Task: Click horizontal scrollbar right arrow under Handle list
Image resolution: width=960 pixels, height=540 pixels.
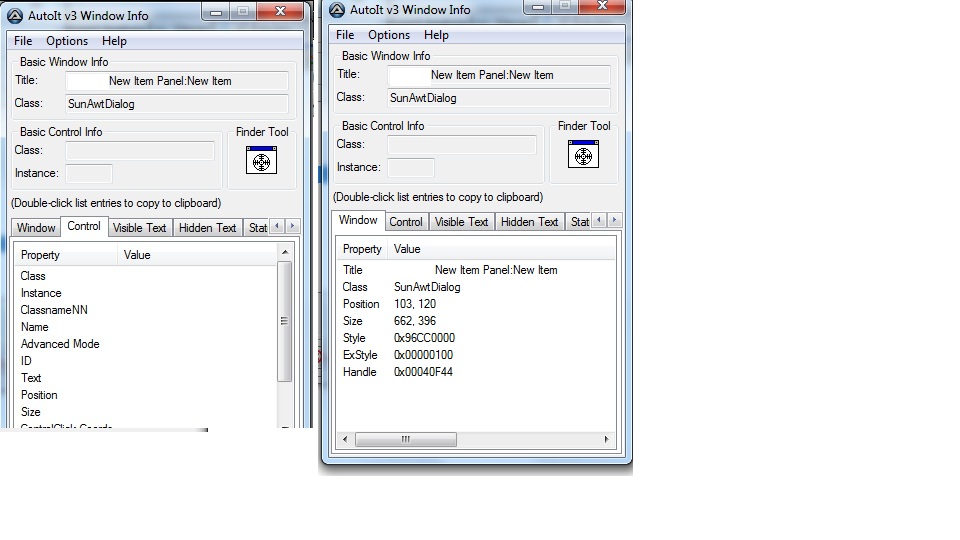Action: pos(606,439)
